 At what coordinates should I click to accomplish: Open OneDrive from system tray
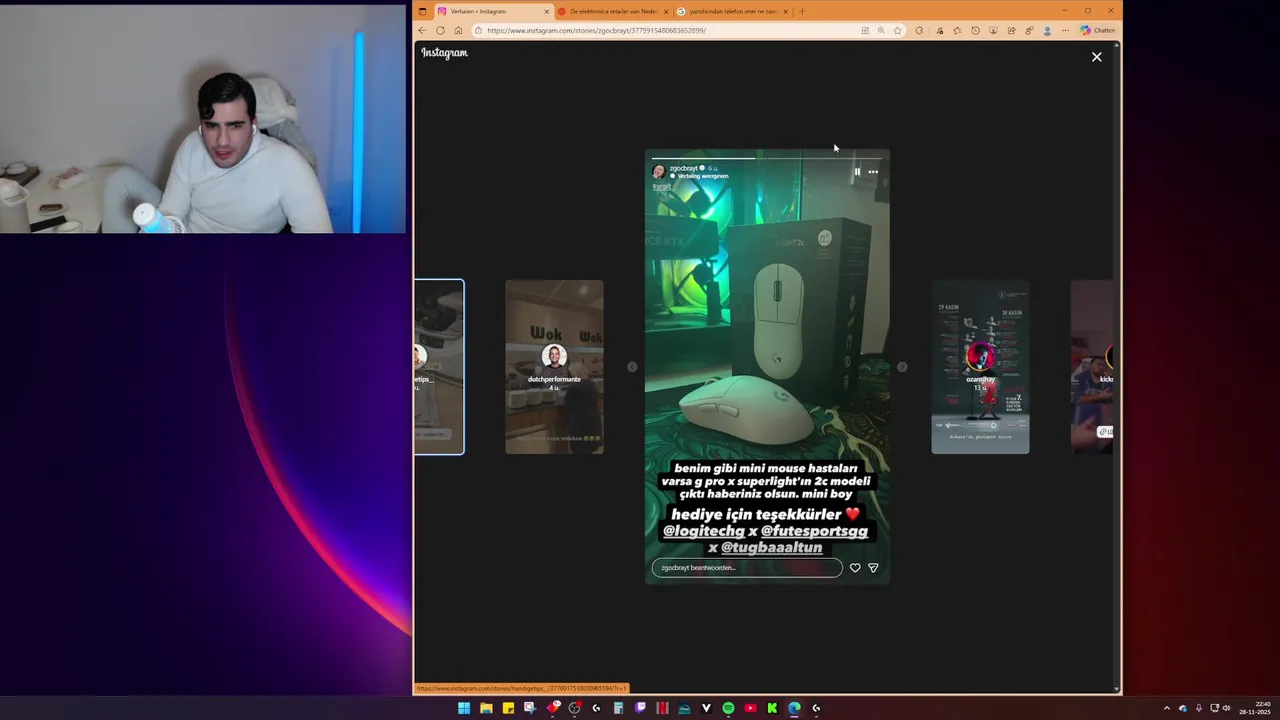1183,708
